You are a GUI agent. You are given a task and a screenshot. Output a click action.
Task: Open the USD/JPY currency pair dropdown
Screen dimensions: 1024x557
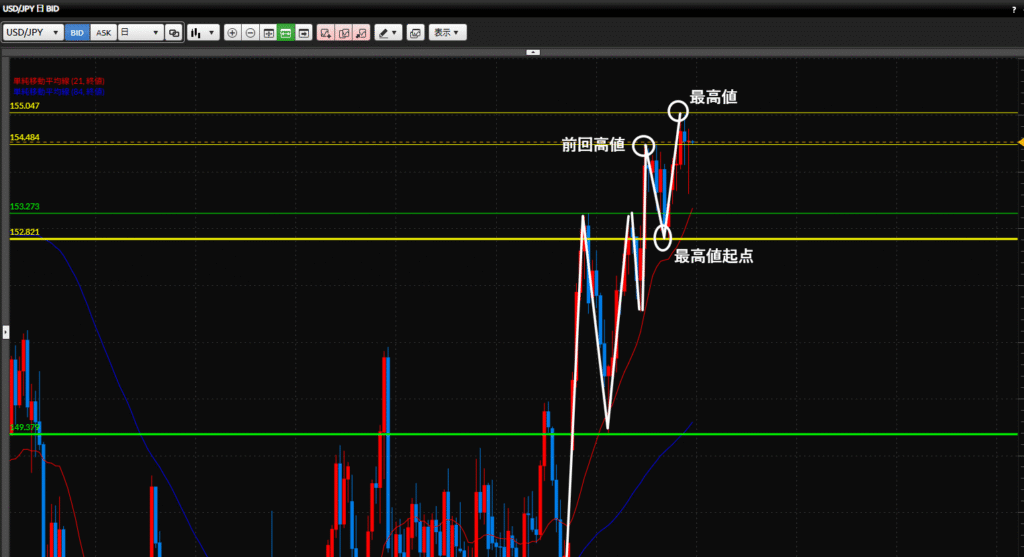33,32
